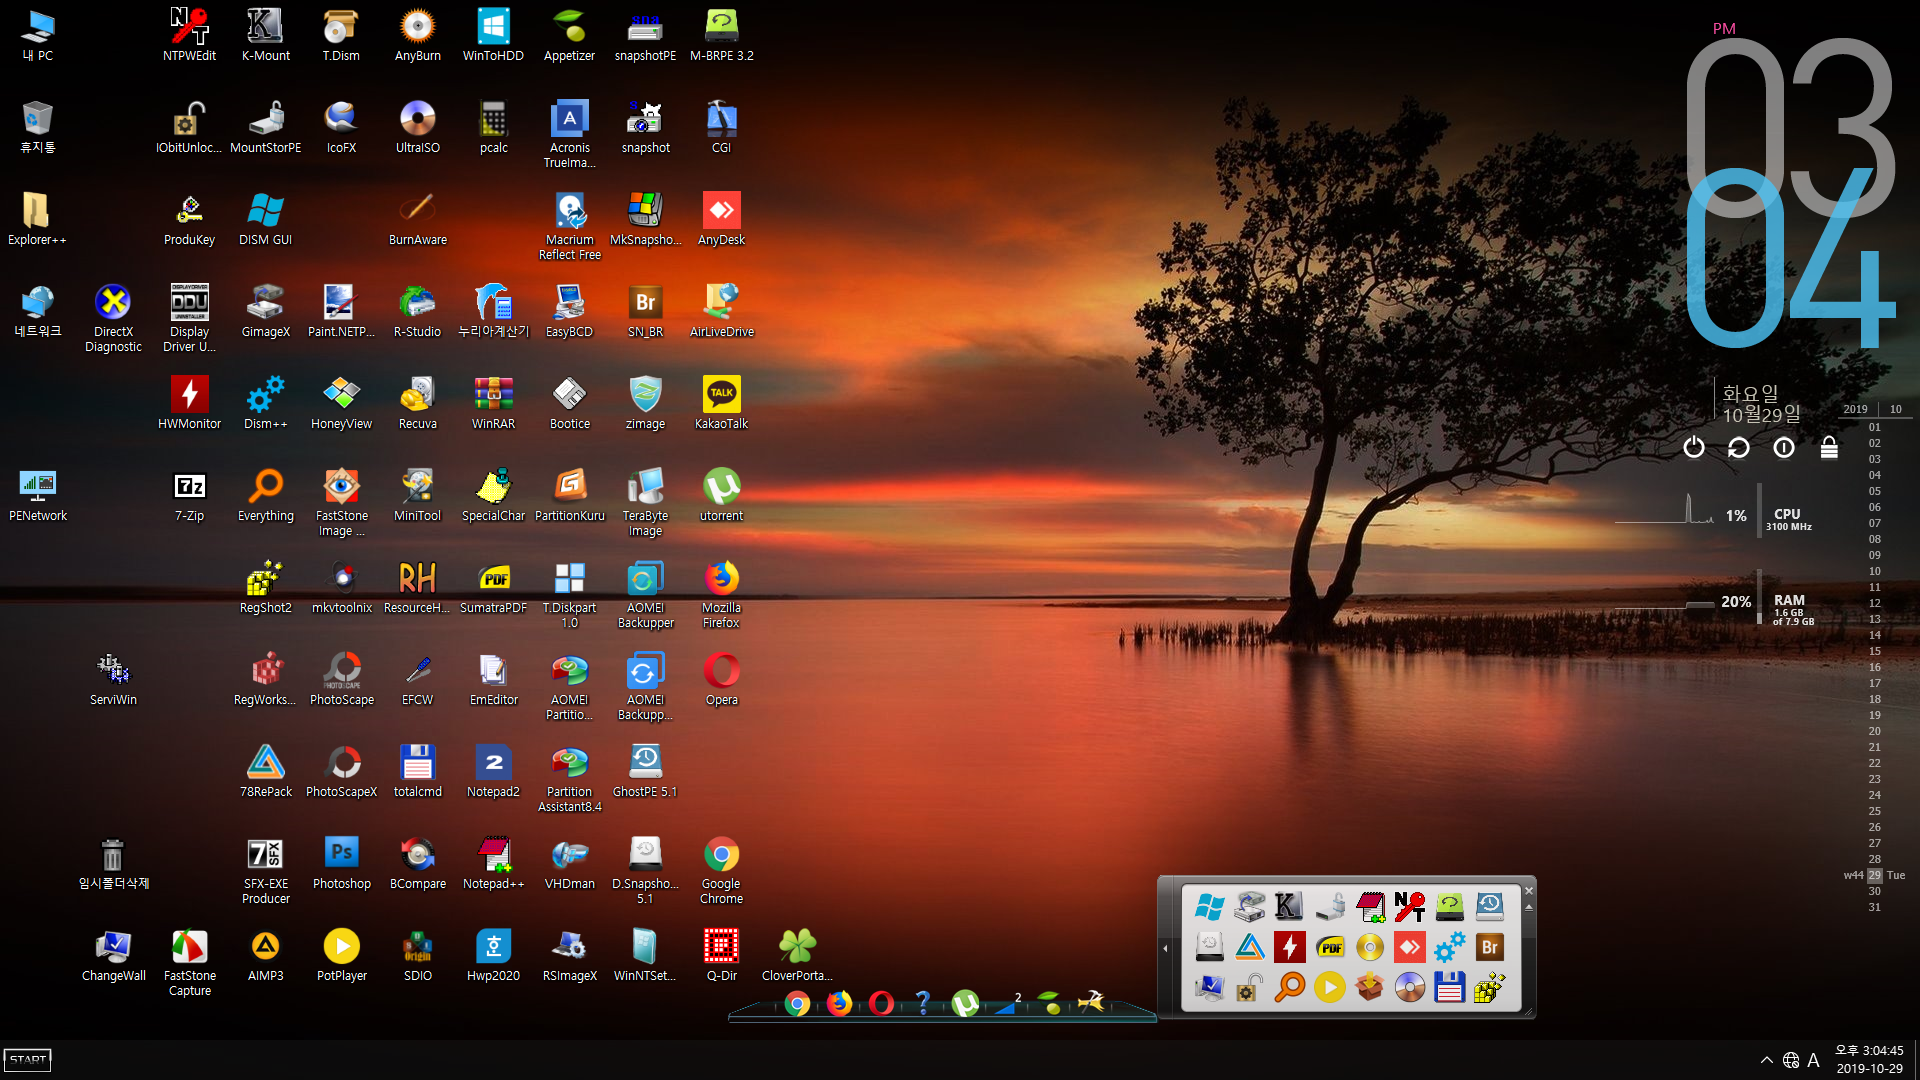1920x1080 pixels.
Task: Open the BCompare desktop icon
Action: click(x=417, y=863)
